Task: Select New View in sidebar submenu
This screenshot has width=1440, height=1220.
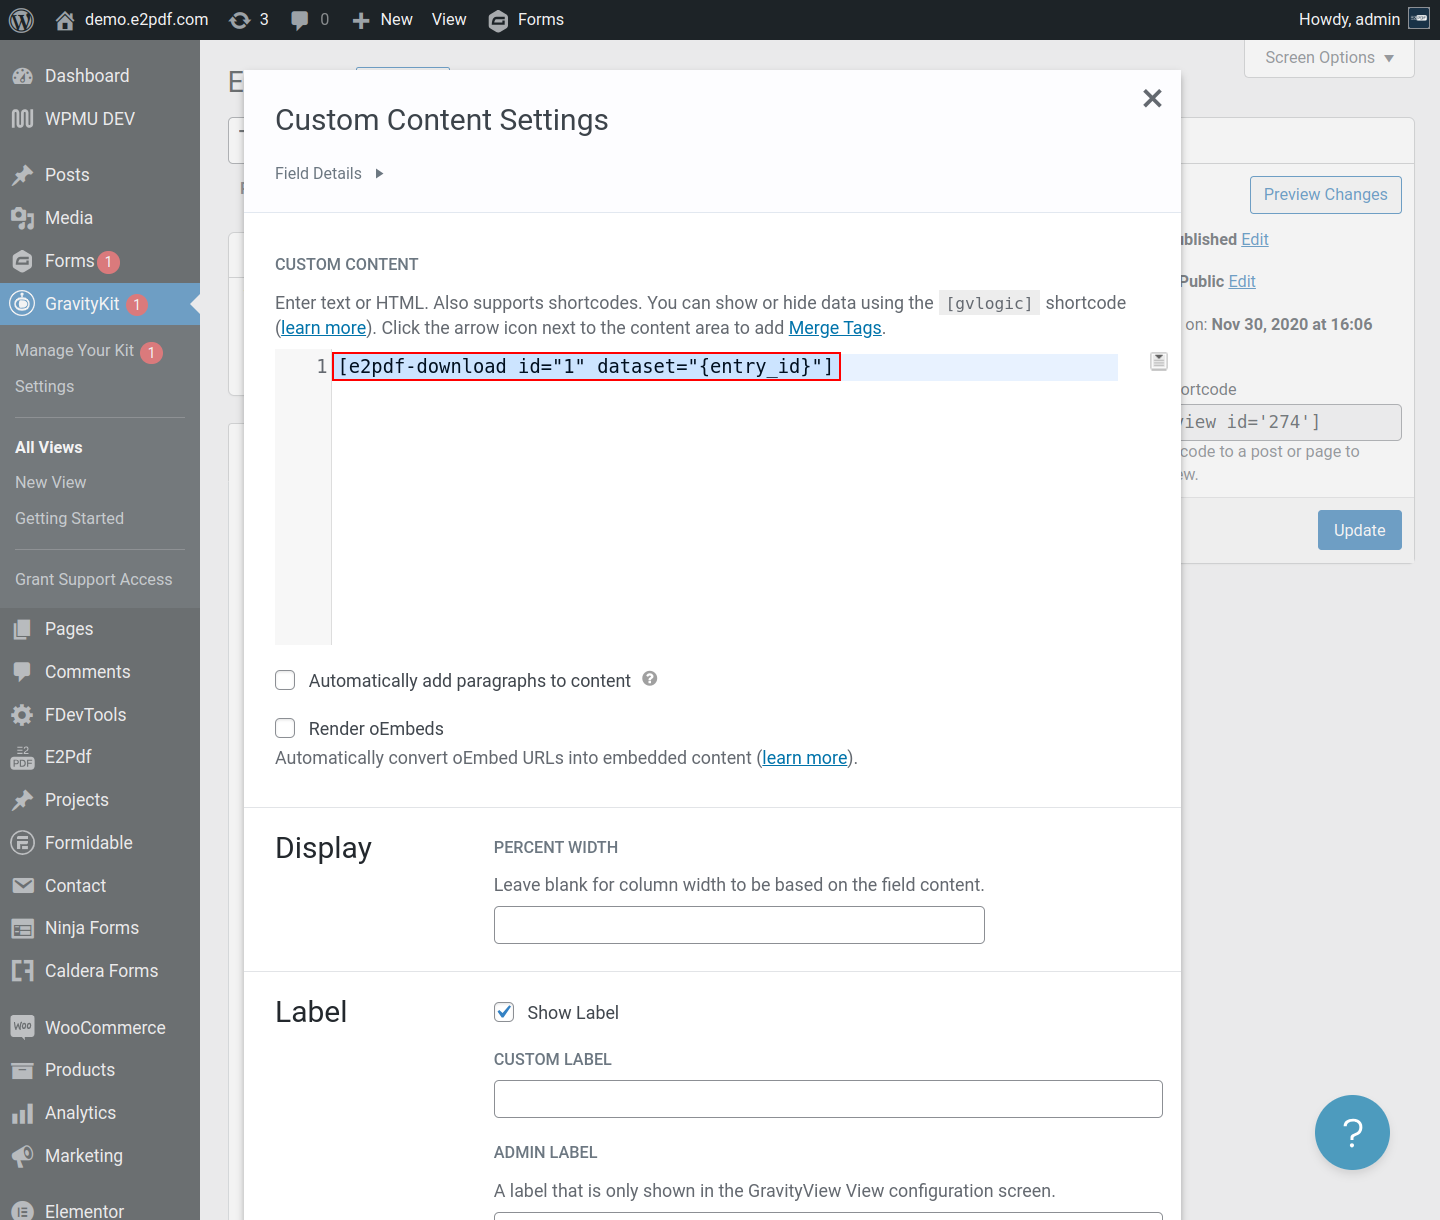Action: [51, 482]
